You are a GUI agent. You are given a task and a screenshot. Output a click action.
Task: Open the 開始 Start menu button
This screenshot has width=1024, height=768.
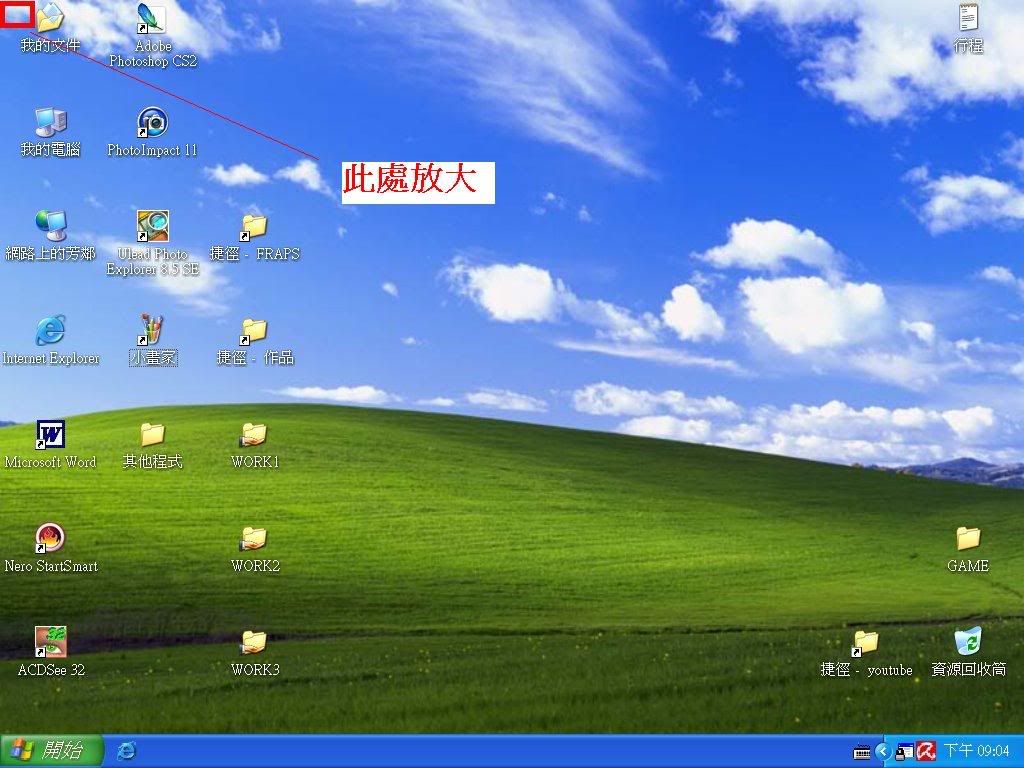52,750
